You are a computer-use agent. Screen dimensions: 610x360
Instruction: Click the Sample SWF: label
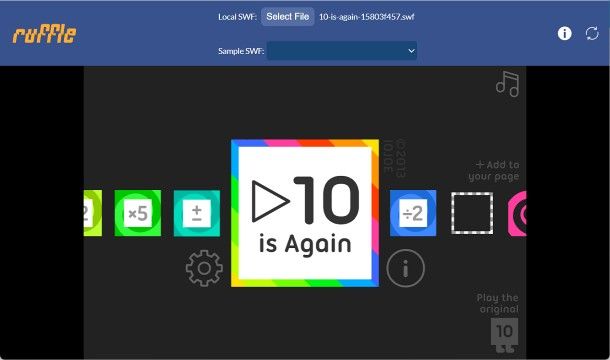coord(241,51)
